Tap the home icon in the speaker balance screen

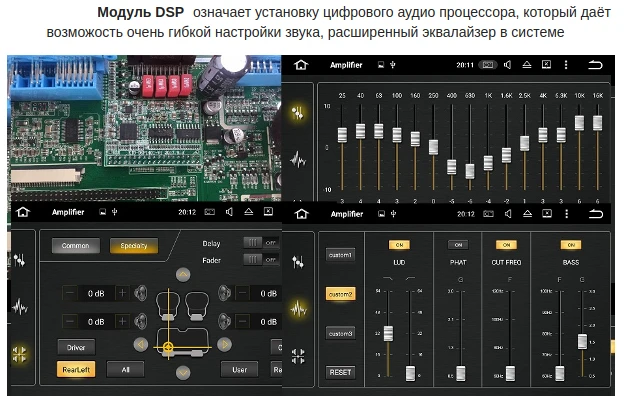(x=23, y=212)
